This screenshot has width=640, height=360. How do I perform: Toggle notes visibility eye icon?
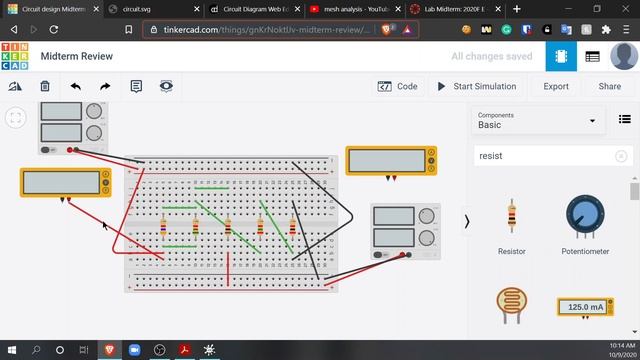click(x=166, y=86)
